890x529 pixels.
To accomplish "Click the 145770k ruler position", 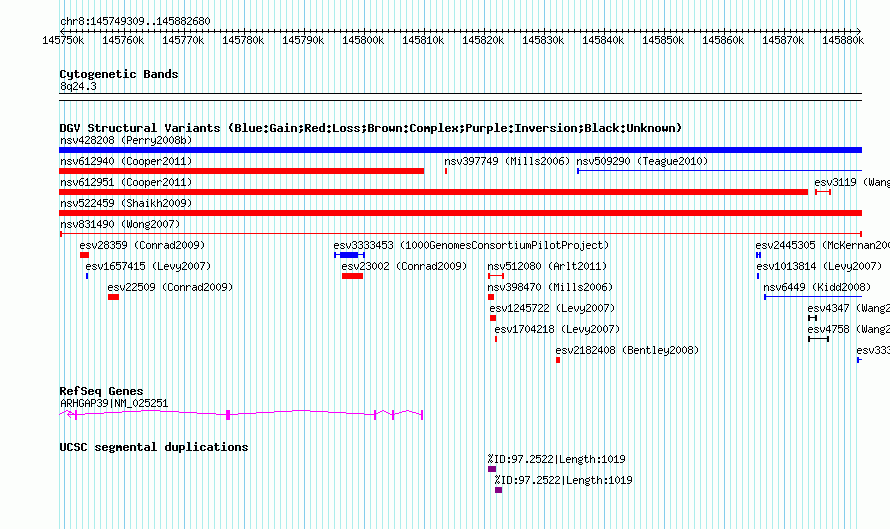I will coord(183,40).
